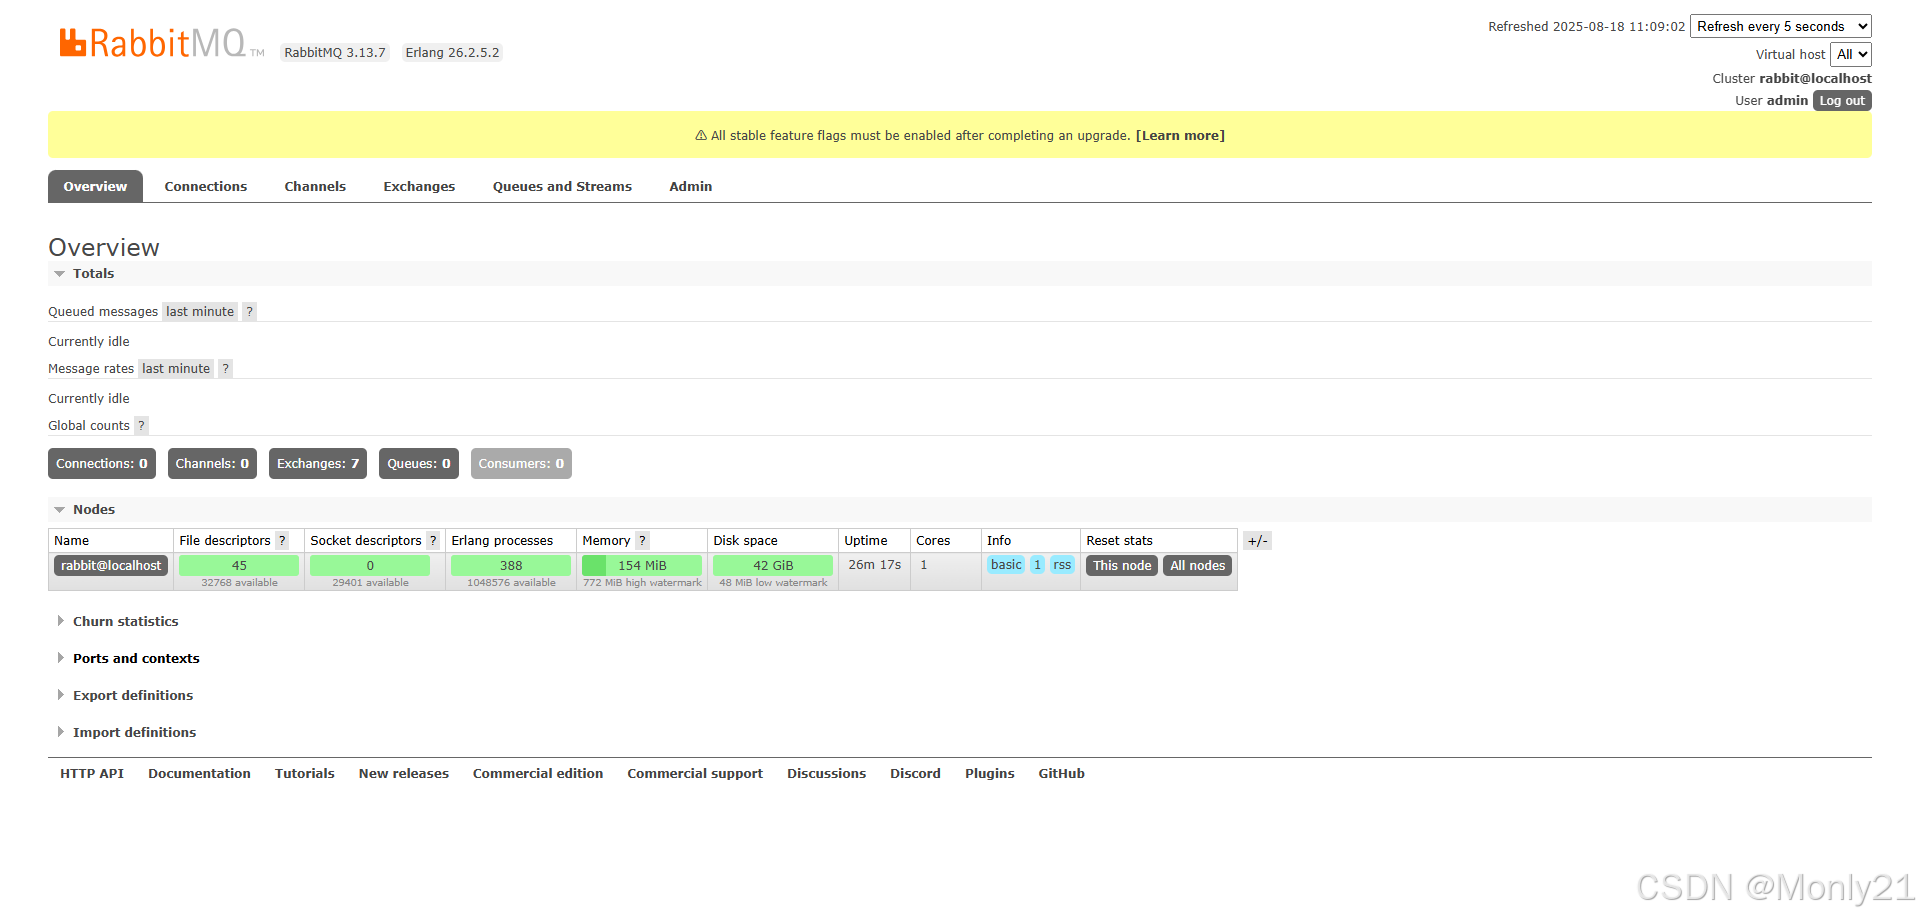
Task: Click Connections: 0 count button
Action: click(x=102, y=464)
